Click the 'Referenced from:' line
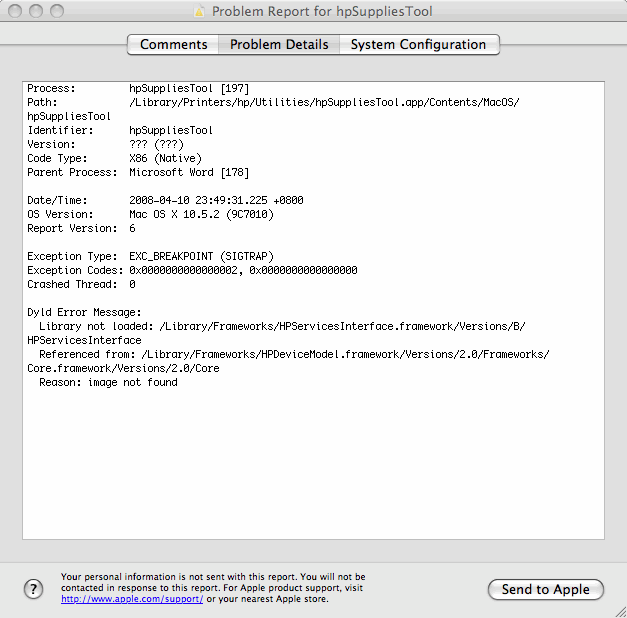Image resolution: width=627 pixels, height=618 pixels. 294,354
